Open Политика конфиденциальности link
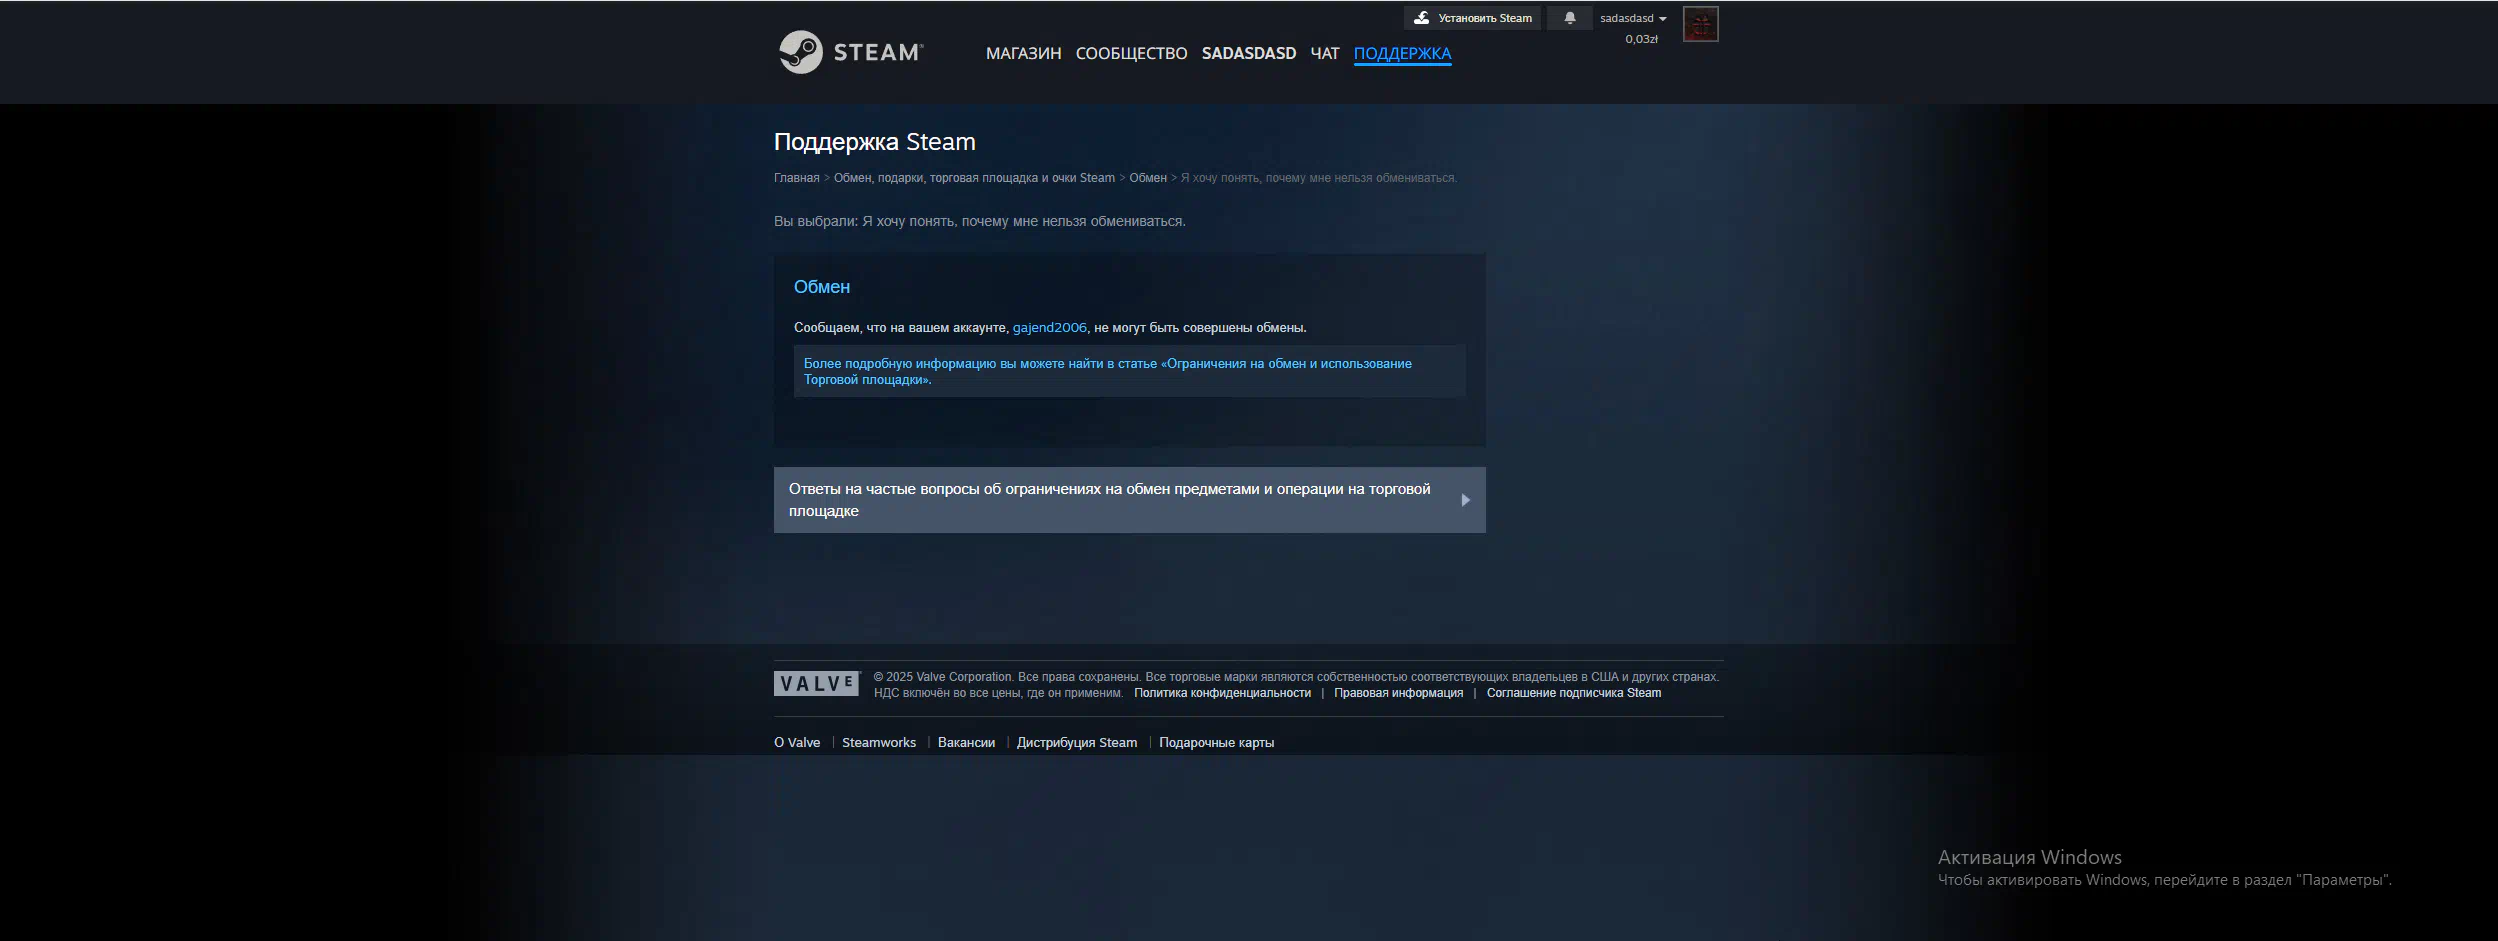The height and width of the screenshot is (941, 2498). 1222,693
